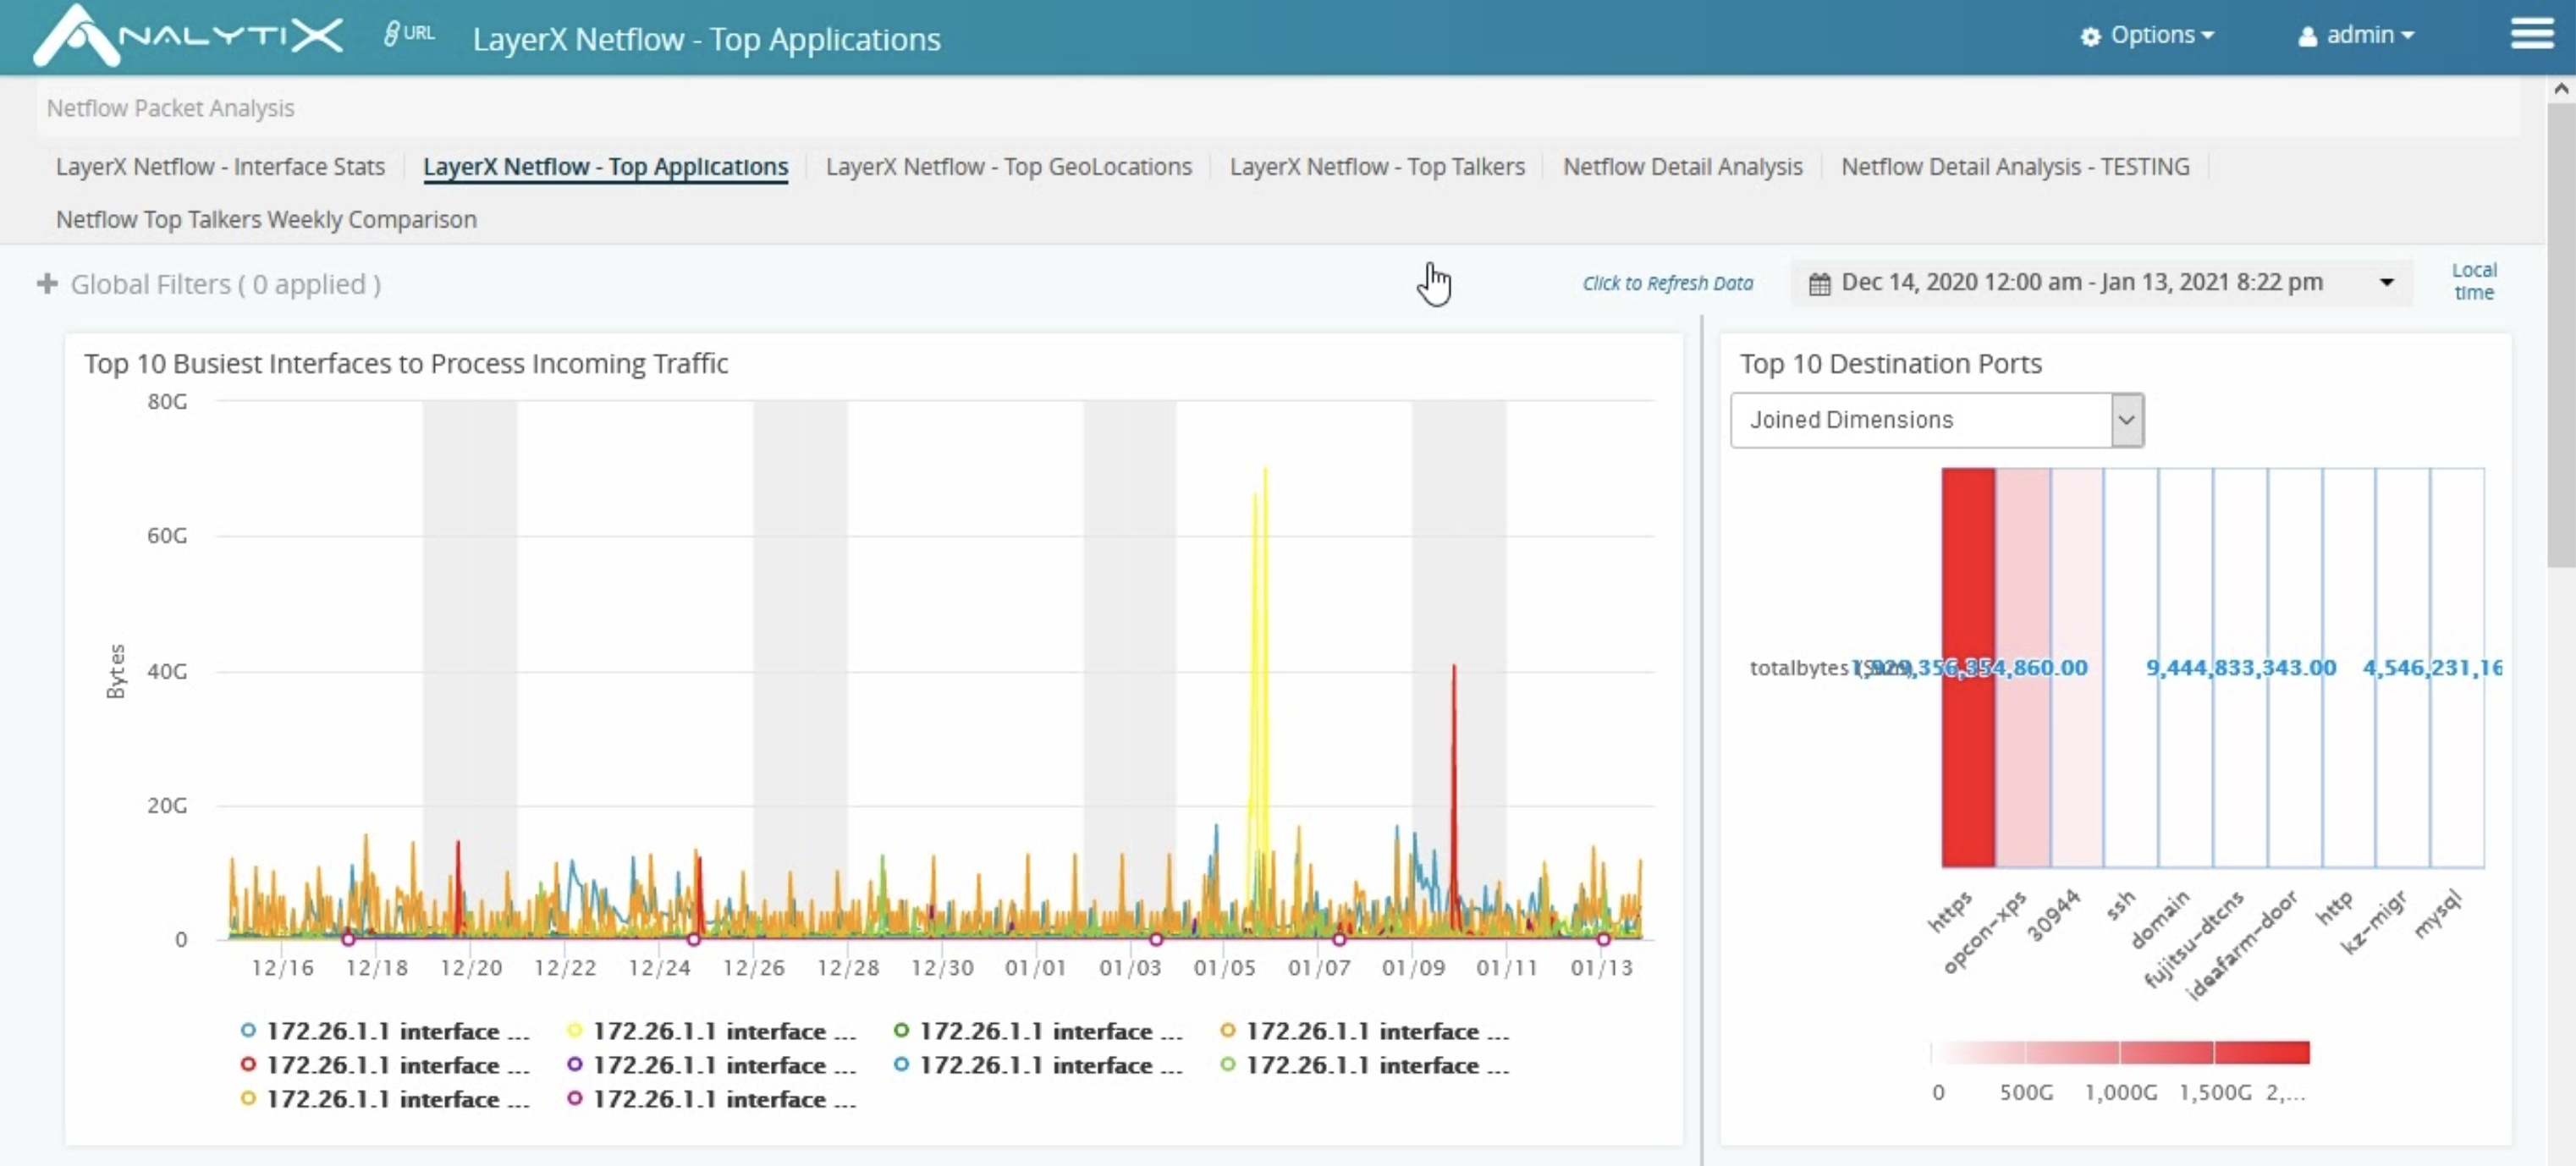The image size is (2576, 1166).
Task: Click the Click to Refresh Data link
Action: 1666,283
